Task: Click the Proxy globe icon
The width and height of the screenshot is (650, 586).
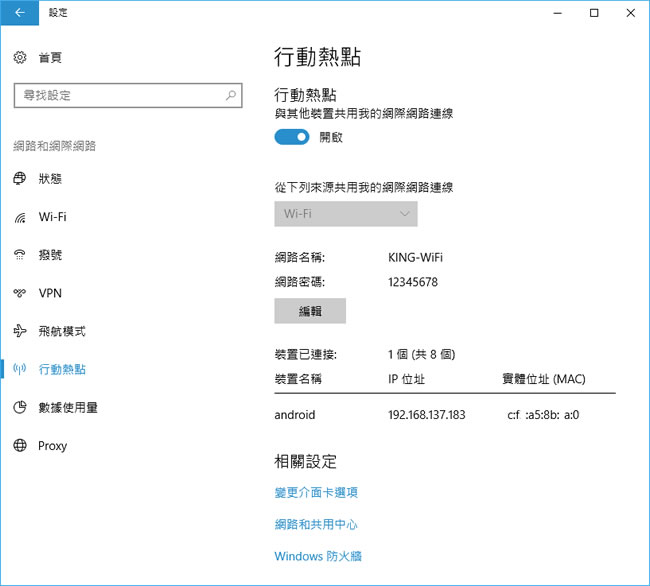Action: 20,446
